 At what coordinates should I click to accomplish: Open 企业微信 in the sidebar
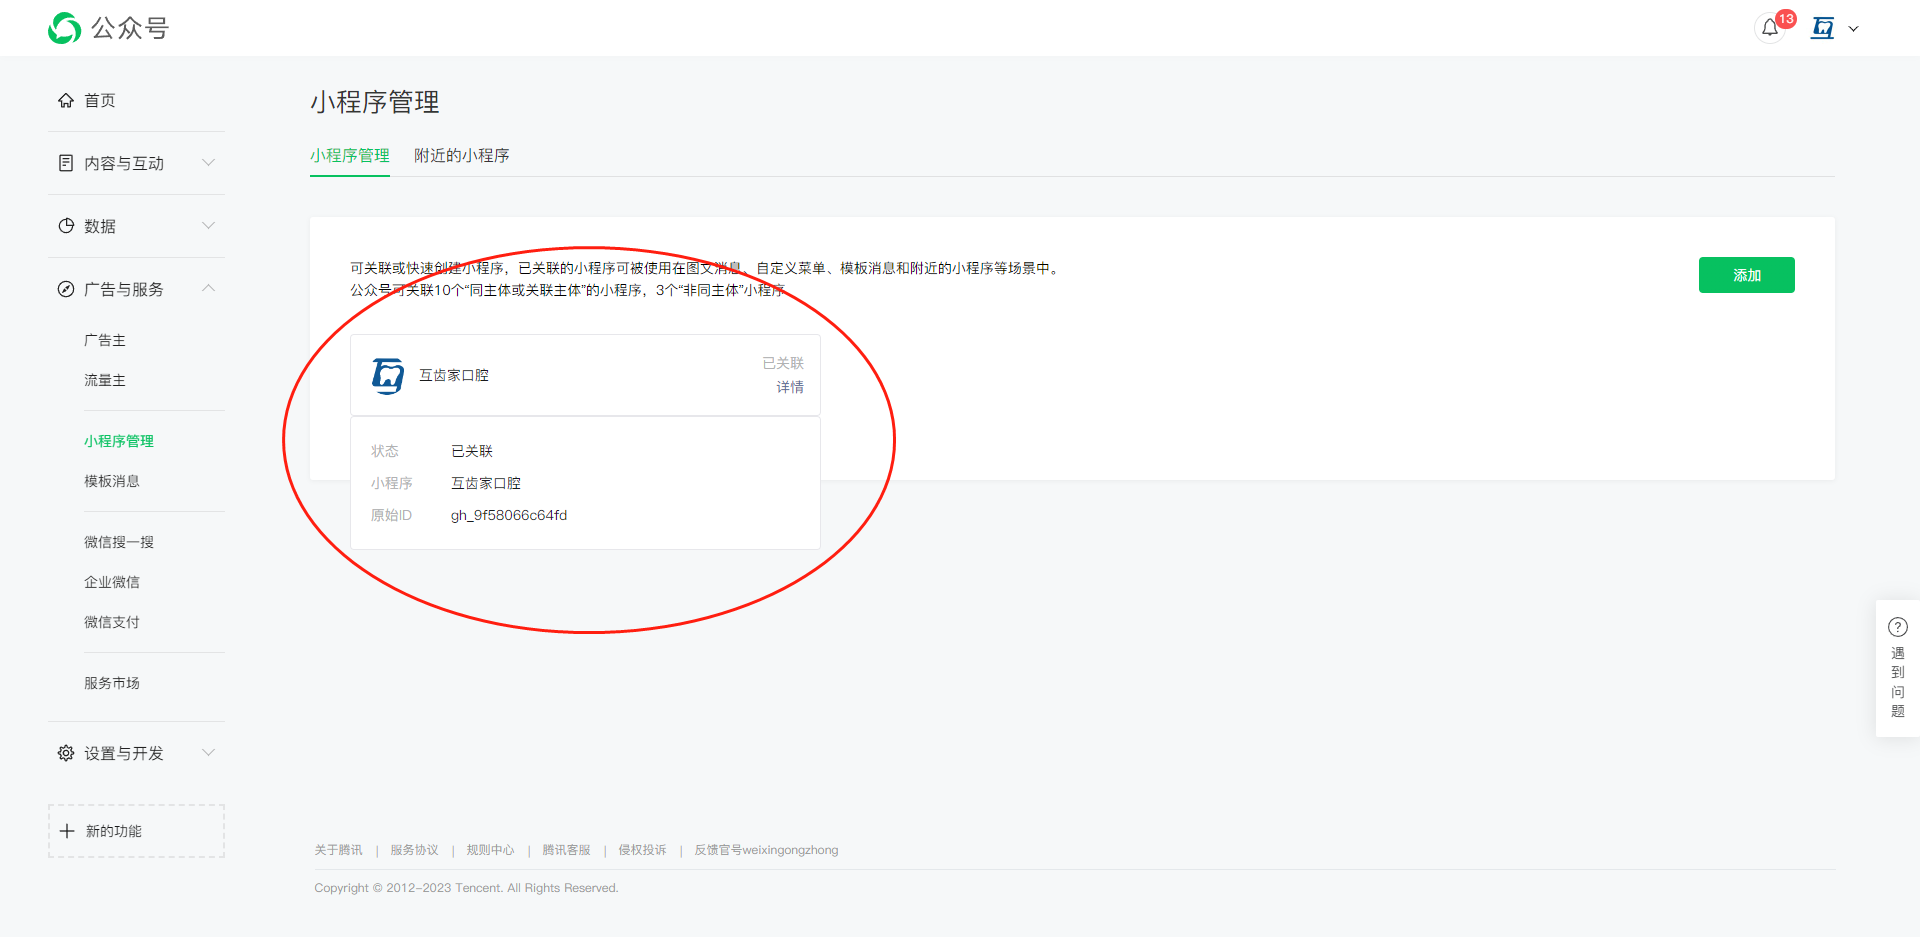112,582
